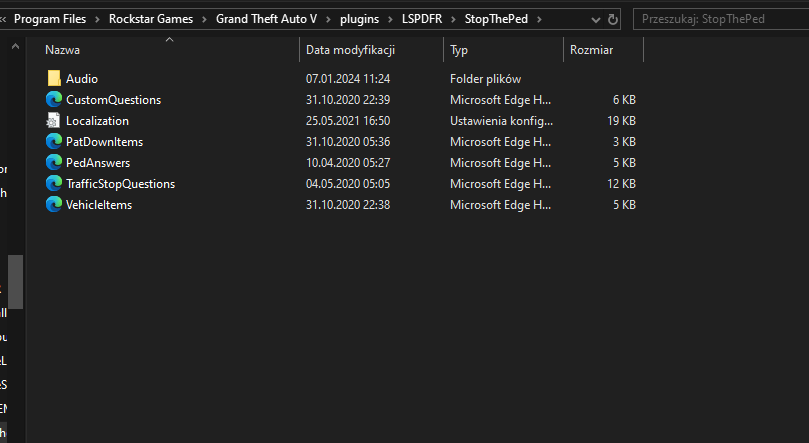Select the TrafficStopQuestions file icon
The width and height of the screenshot is (809, 443).
click(54, 183)
